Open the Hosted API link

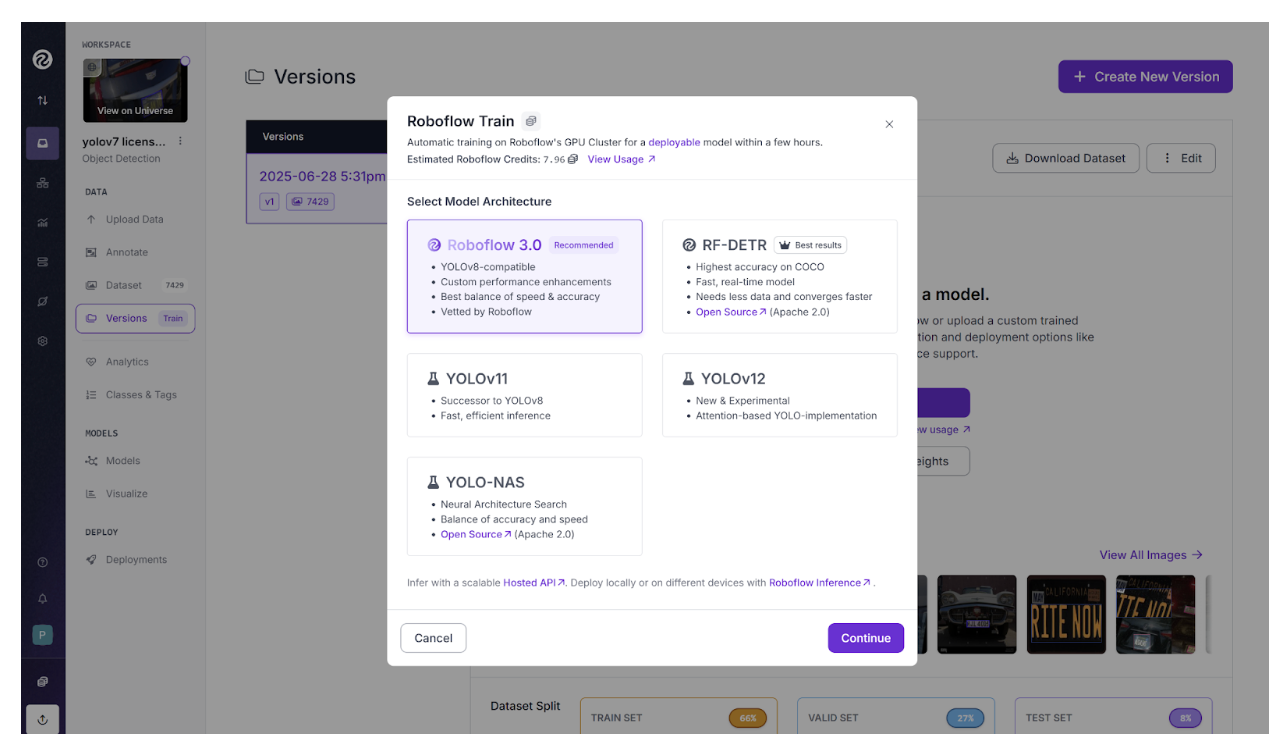click(534, 582)
